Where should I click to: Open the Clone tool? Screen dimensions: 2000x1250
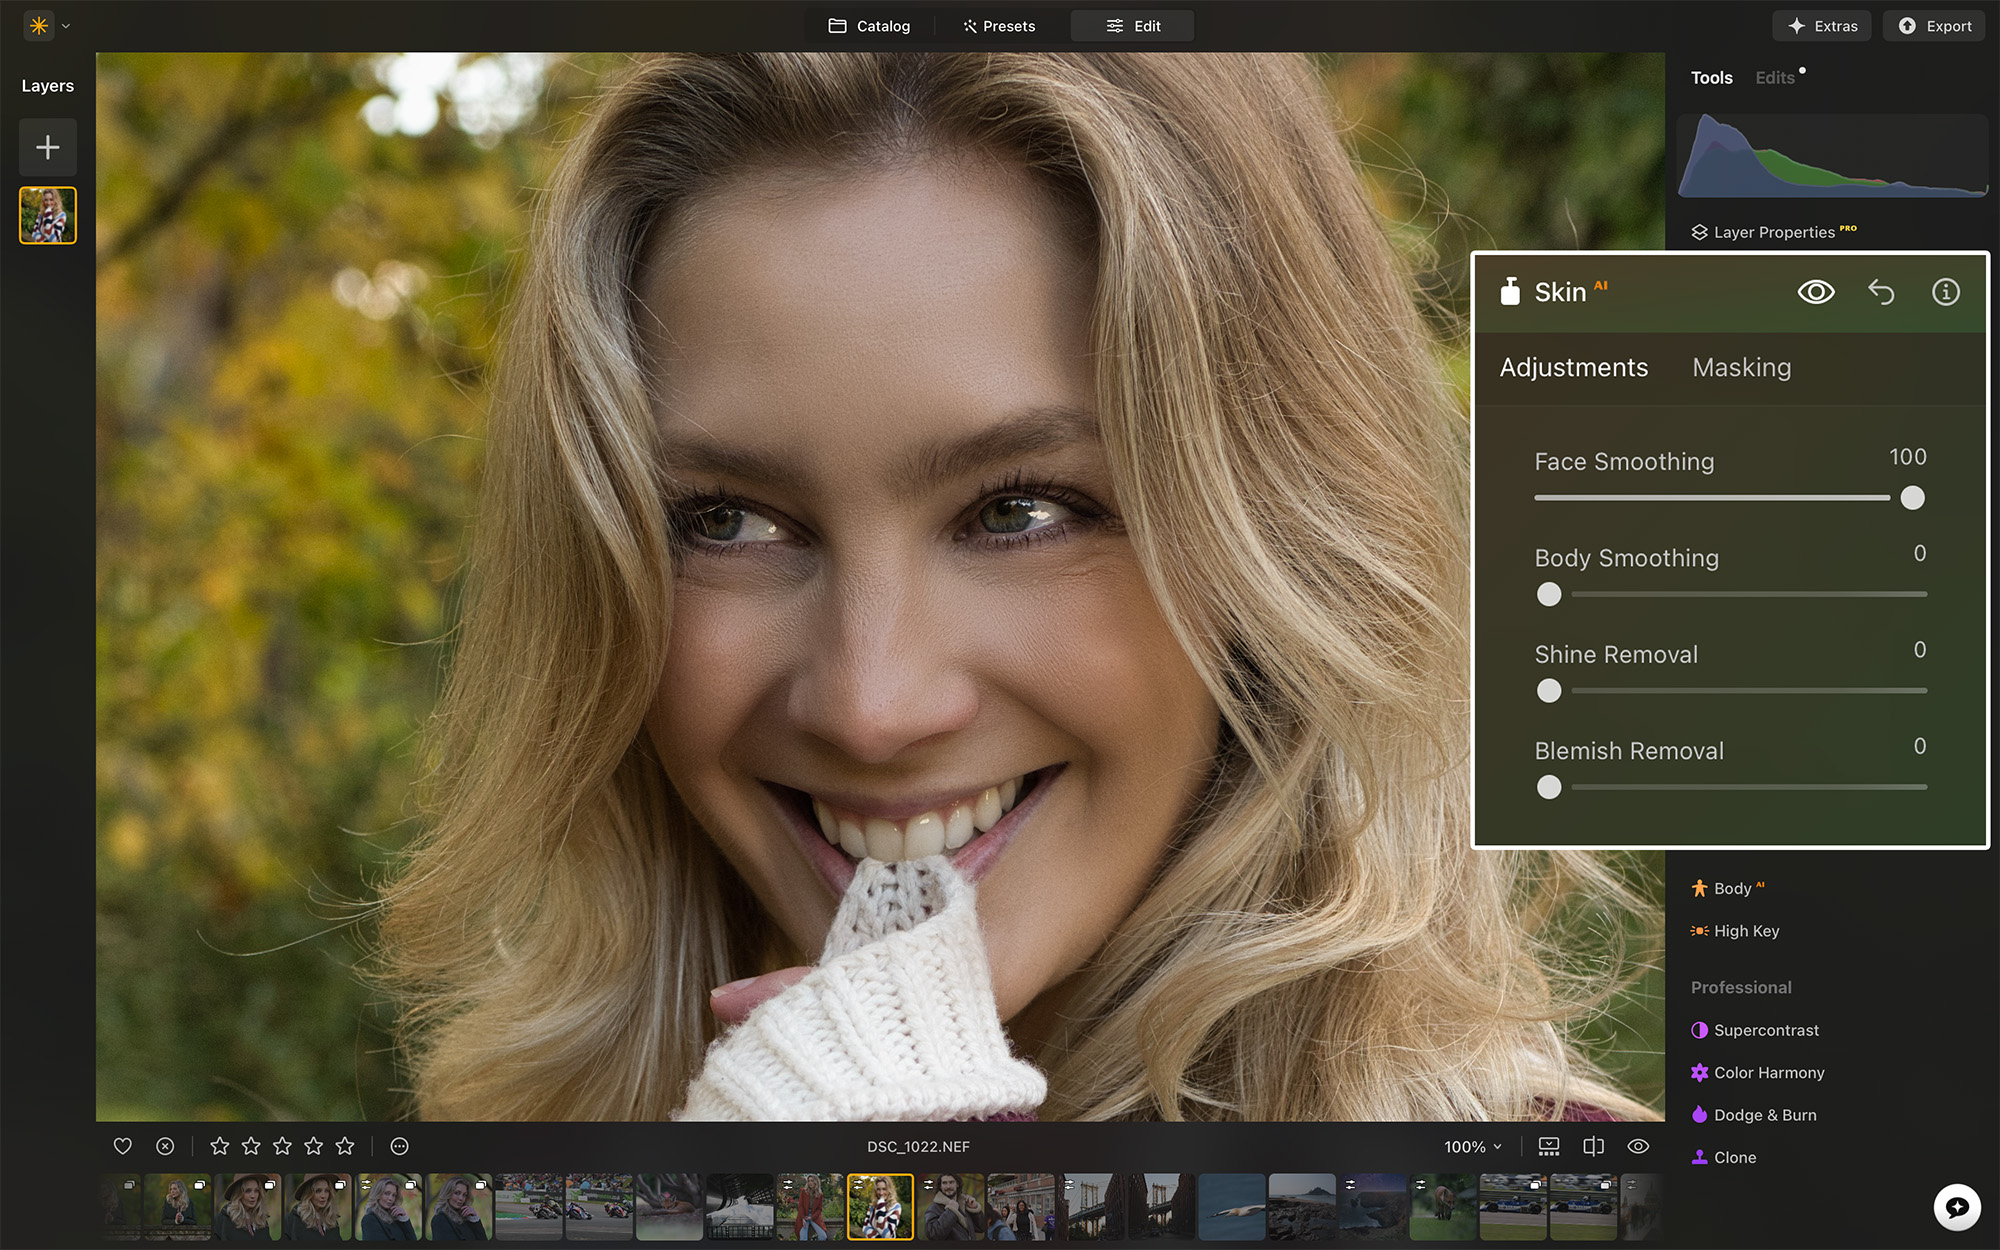coord(1735,1157)
